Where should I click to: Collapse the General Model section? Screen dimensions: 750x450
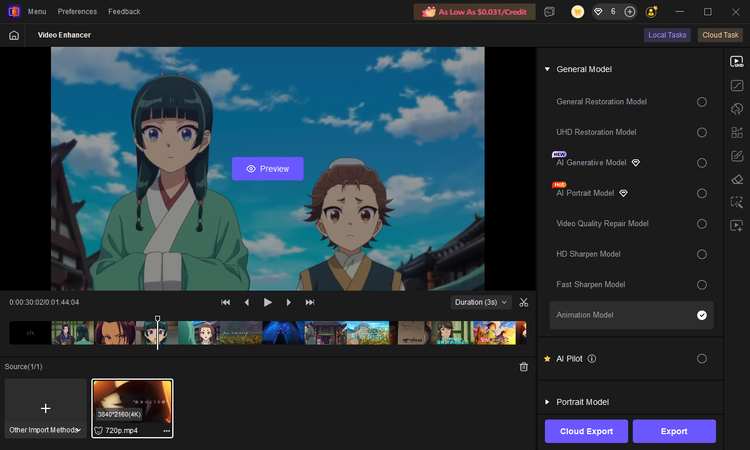[x=547, y=69]
